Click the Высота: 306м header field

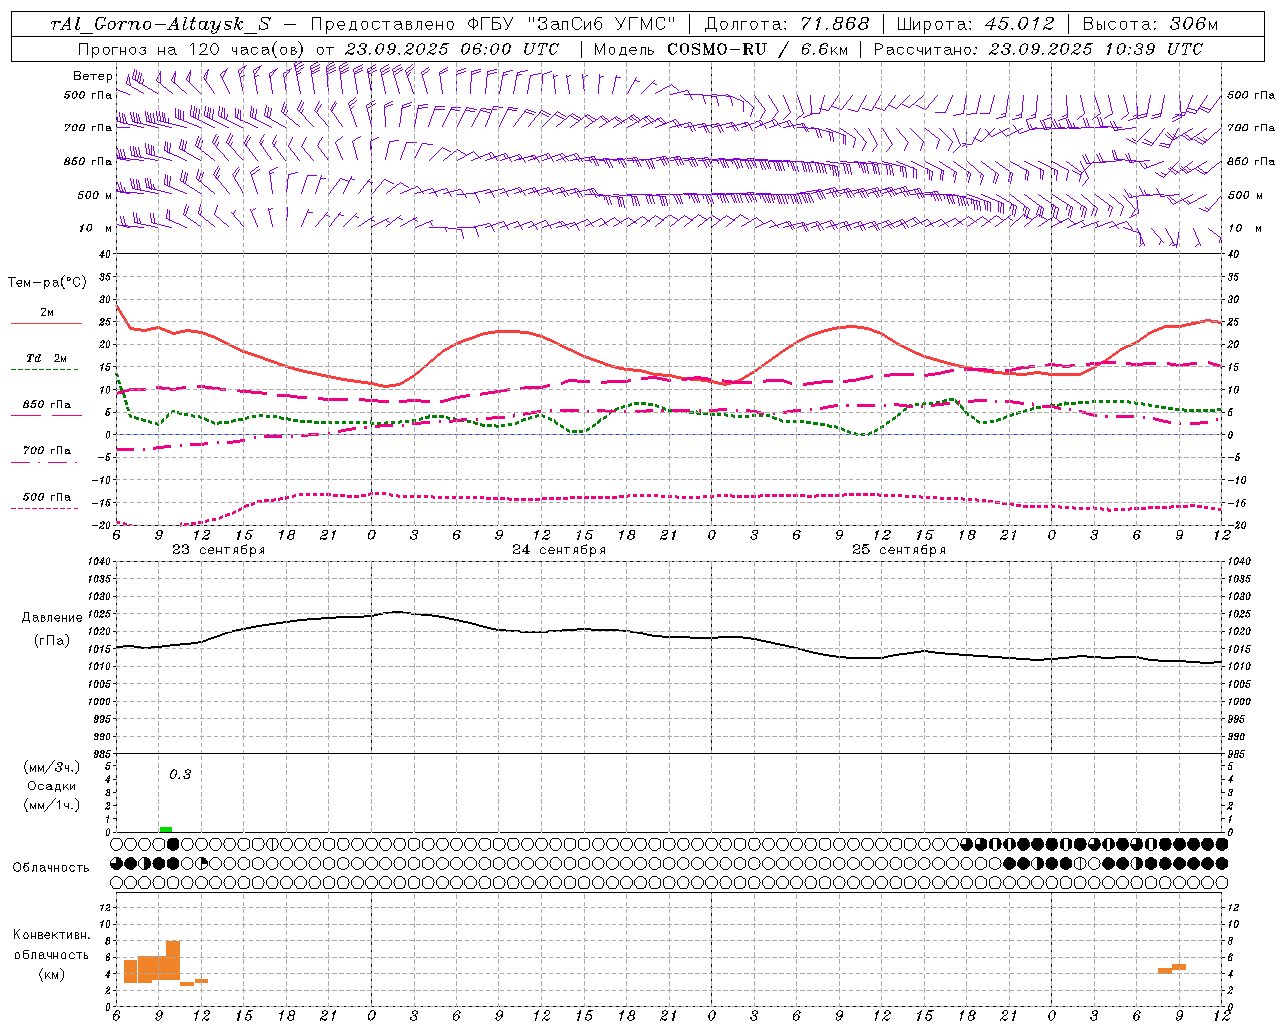coord(1150,24)
